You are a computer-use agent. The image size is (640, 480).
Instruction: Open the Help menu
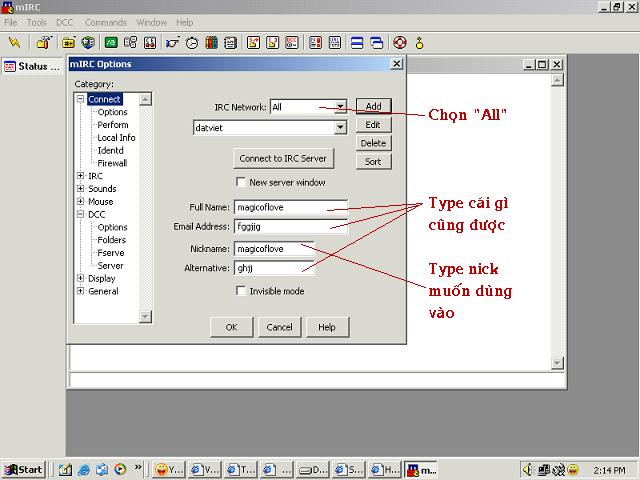184,22
